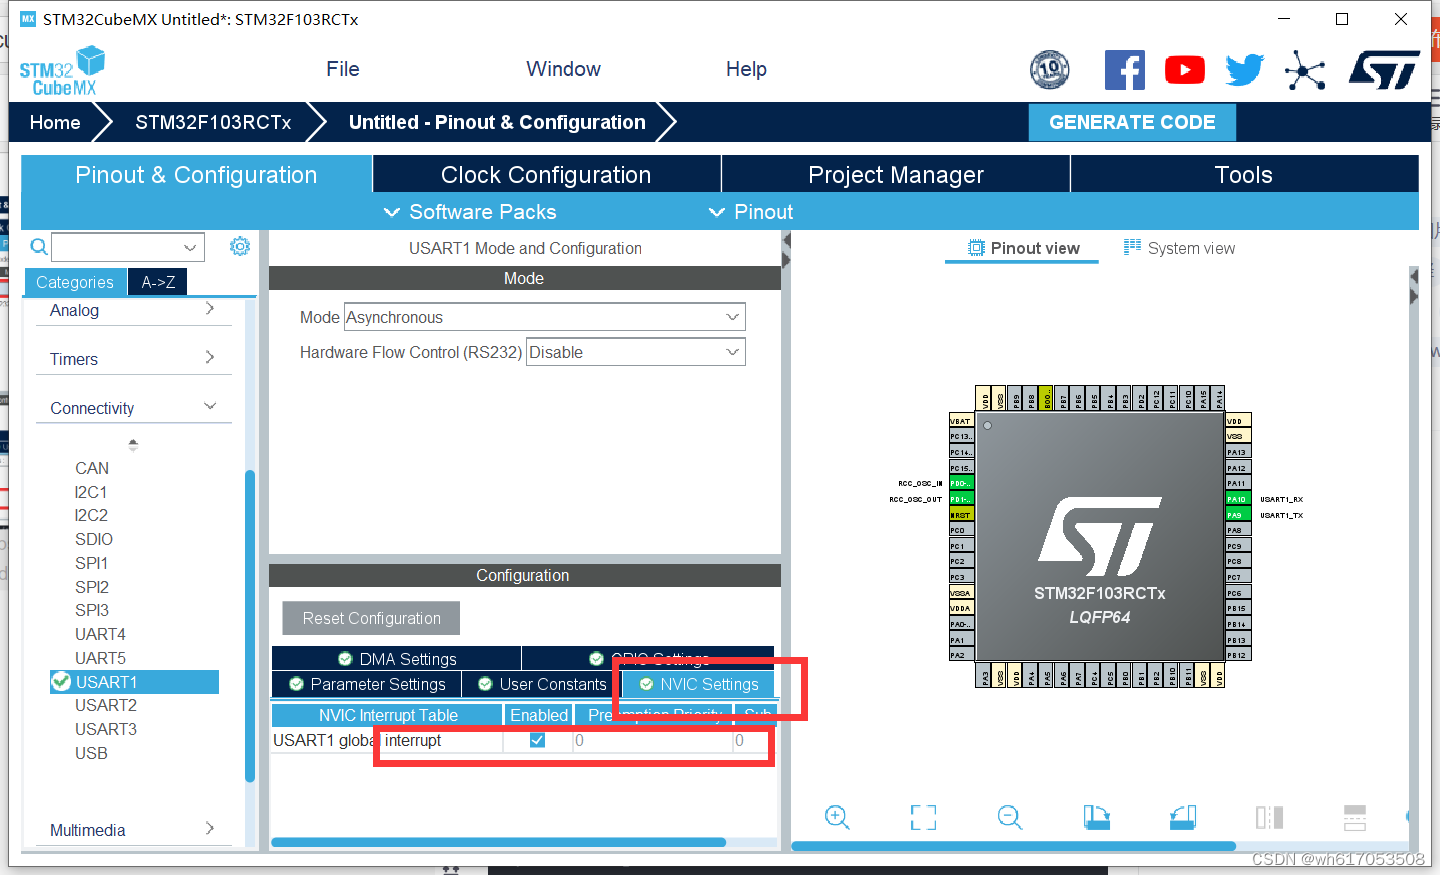Go to Home breadcrumb
The width and height of the screenshot is (1440, 875).
coord(55,122)
